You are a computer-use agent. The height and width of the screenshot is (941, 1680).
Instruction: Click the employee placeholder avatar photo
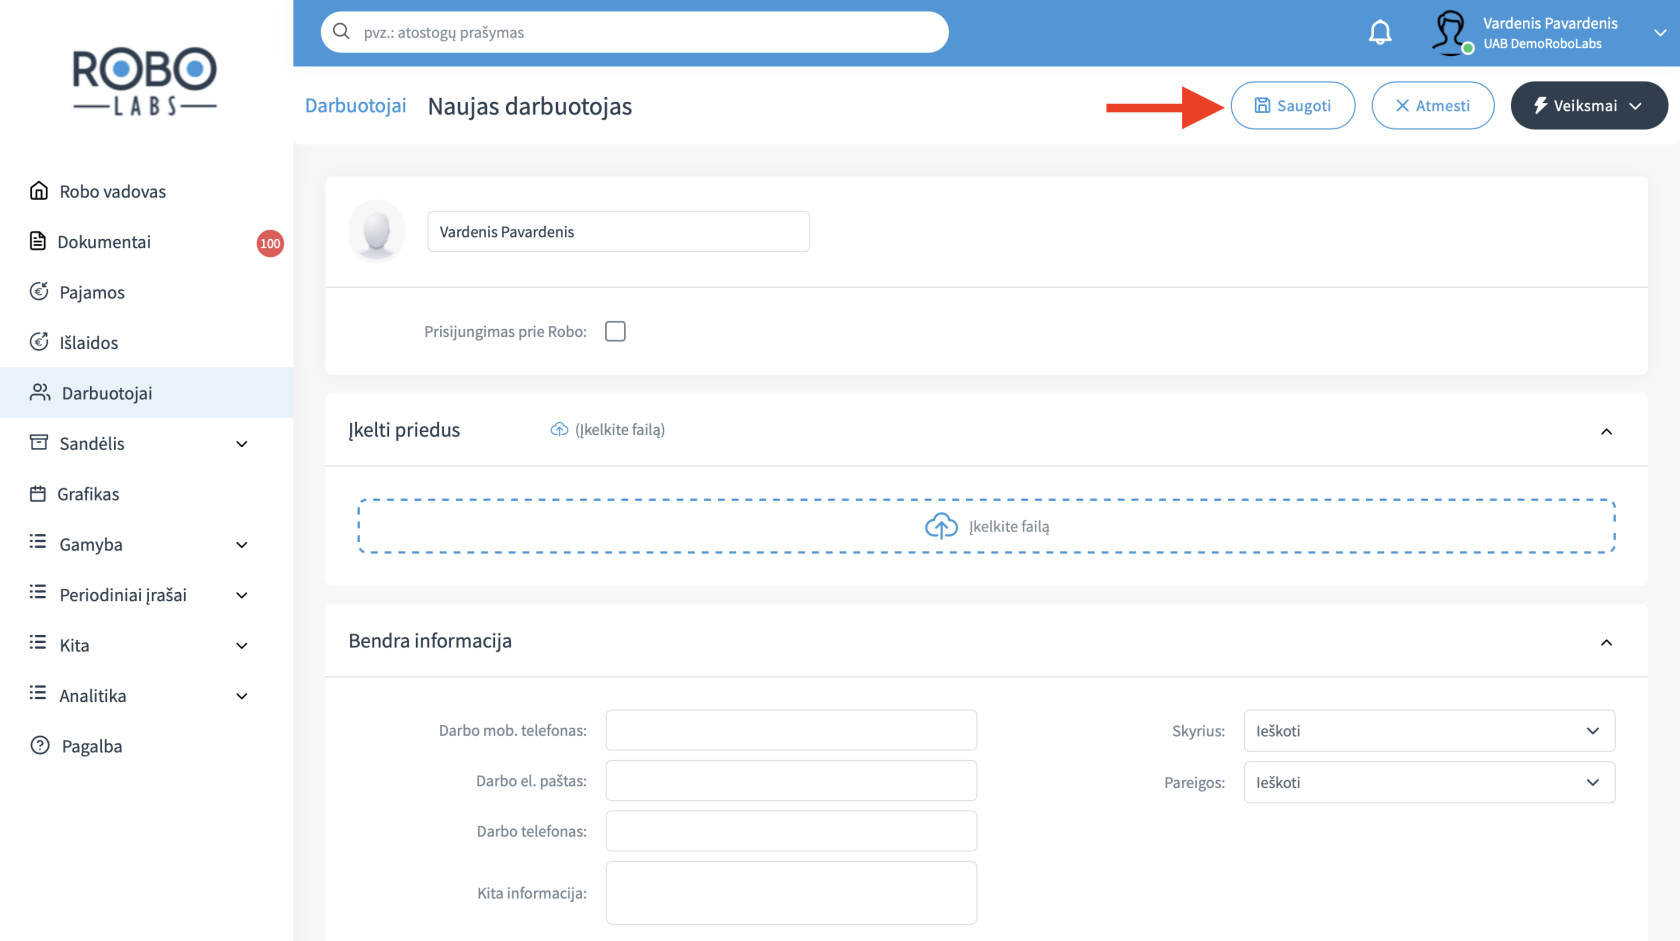376,231
